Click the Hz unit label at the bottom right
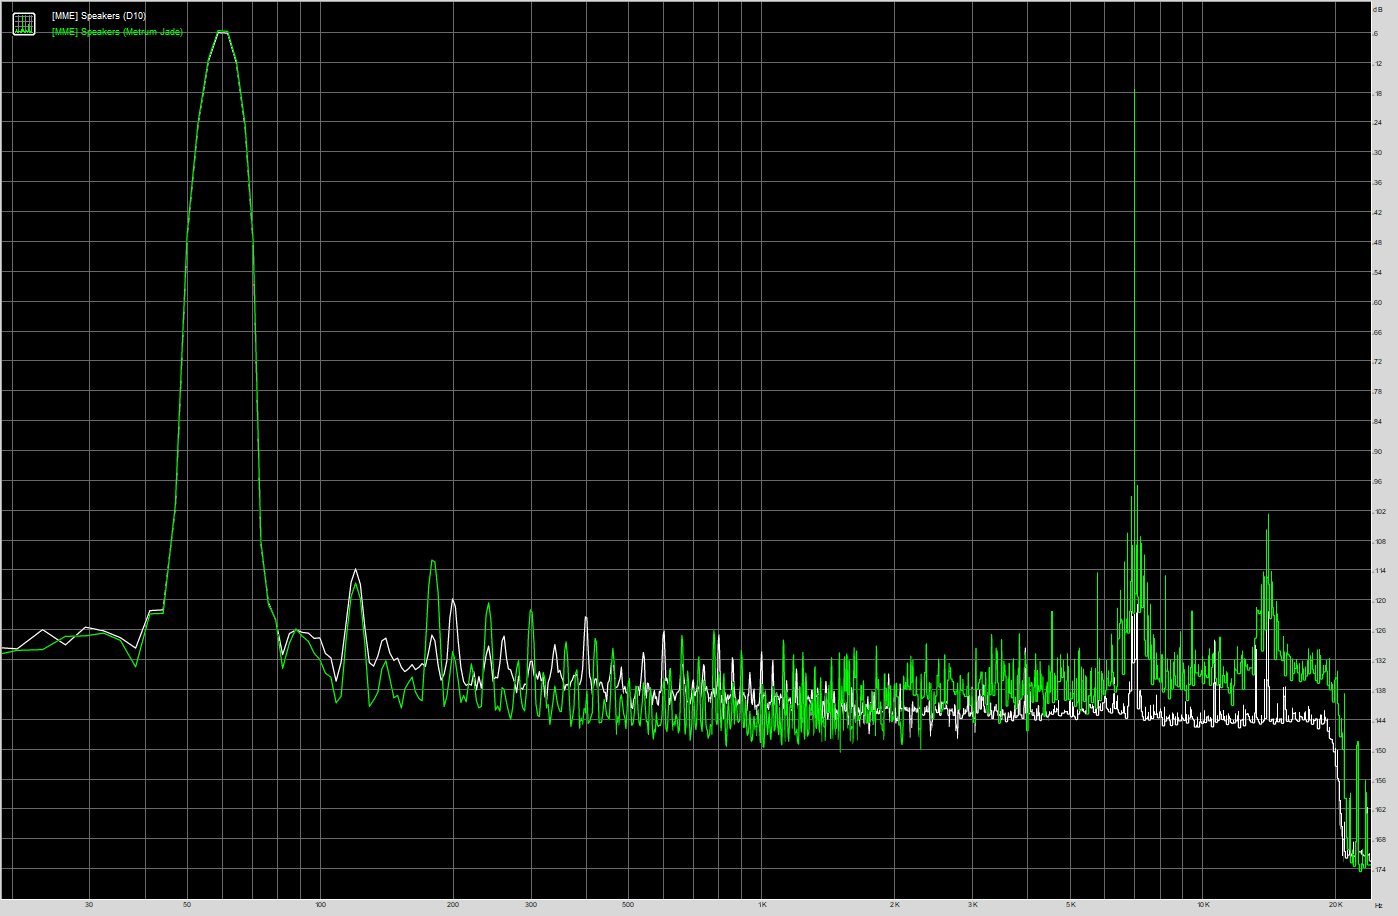The height and width of the screenshot is (916, 1398). (1378, 905)
